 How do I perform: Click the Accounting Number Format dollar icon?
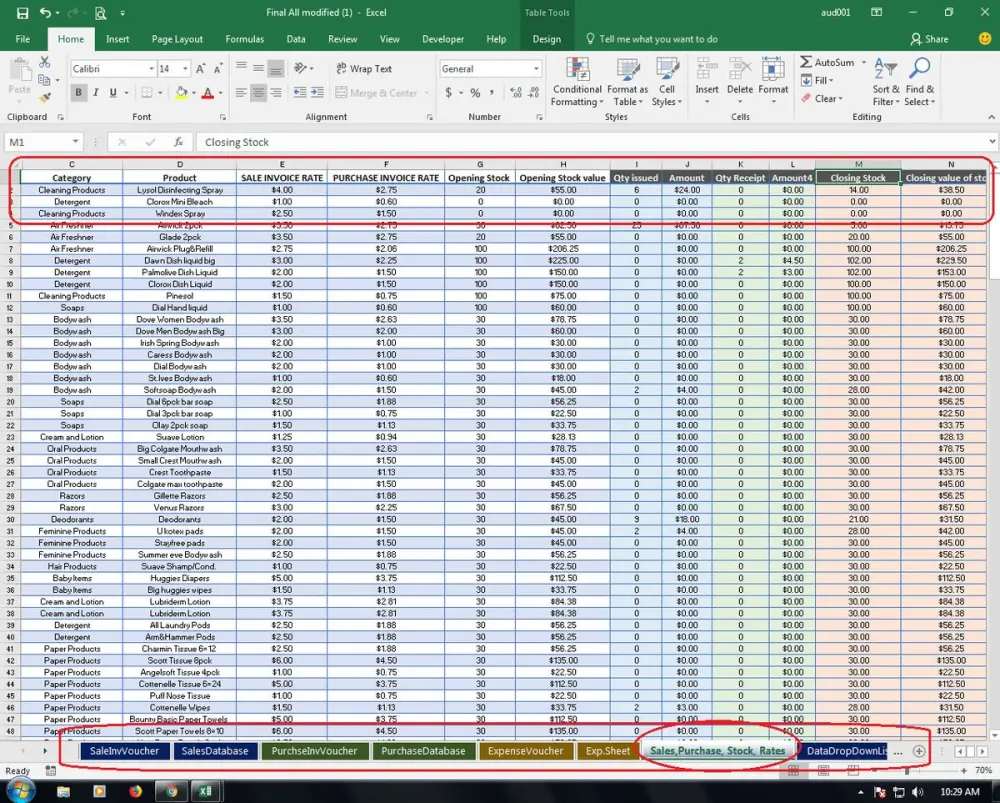448,93
